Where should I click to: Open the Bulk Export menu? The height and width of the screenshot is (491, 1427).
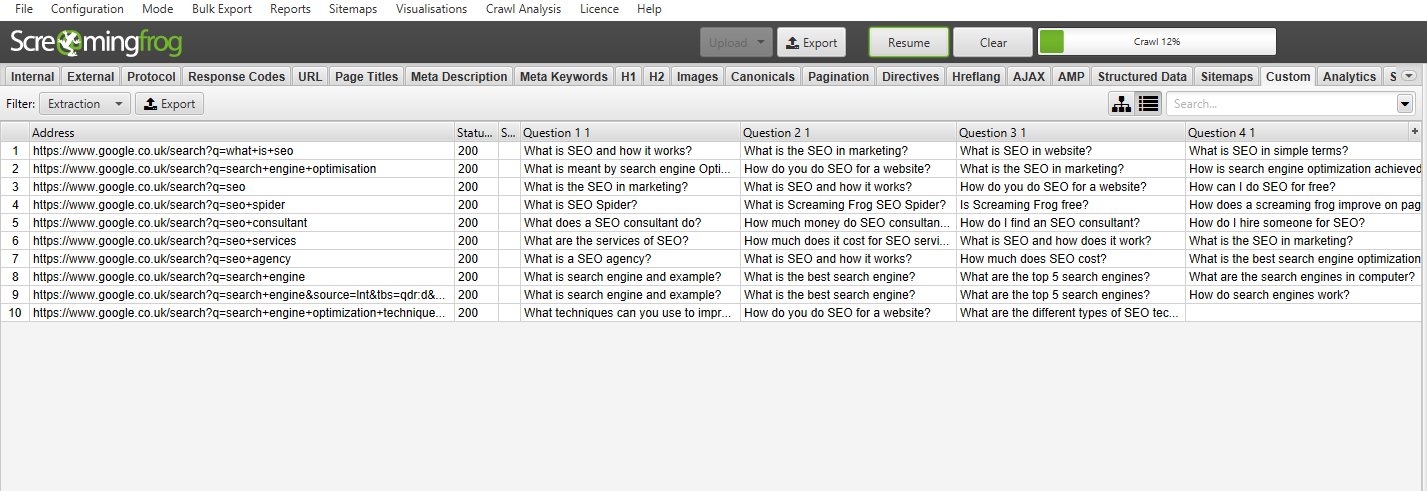pos(221,9)
